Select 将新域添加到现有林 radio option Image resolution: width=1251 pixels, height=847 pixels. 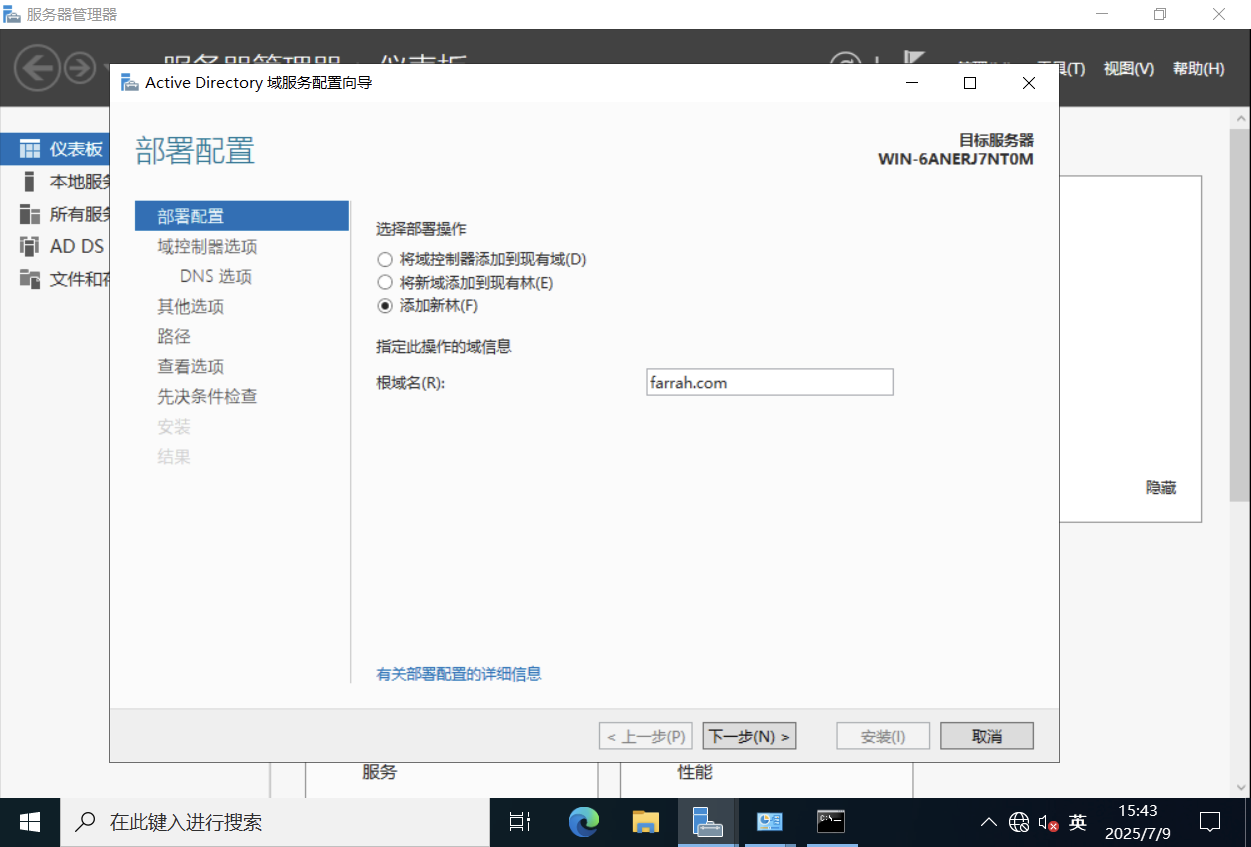pyautogui.click(x=385, y=283)
